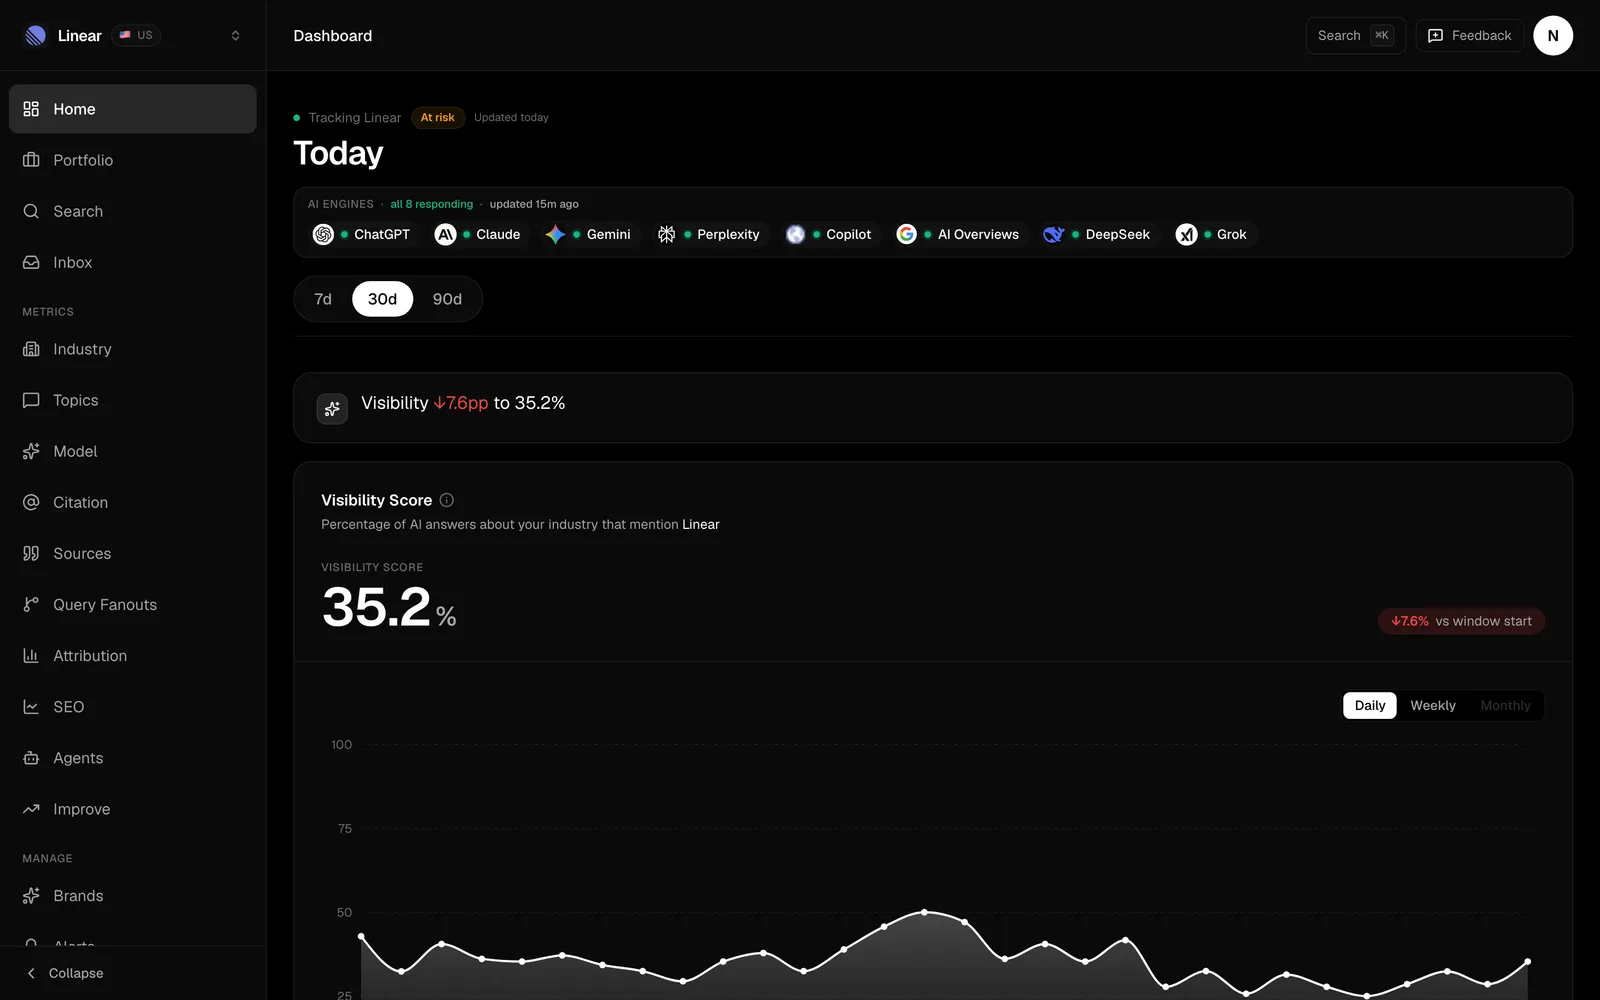Viewport: 1600px width, 1000px height.
Task: Click the Improve trend arrow icon
Action: [x=31, y=809]
